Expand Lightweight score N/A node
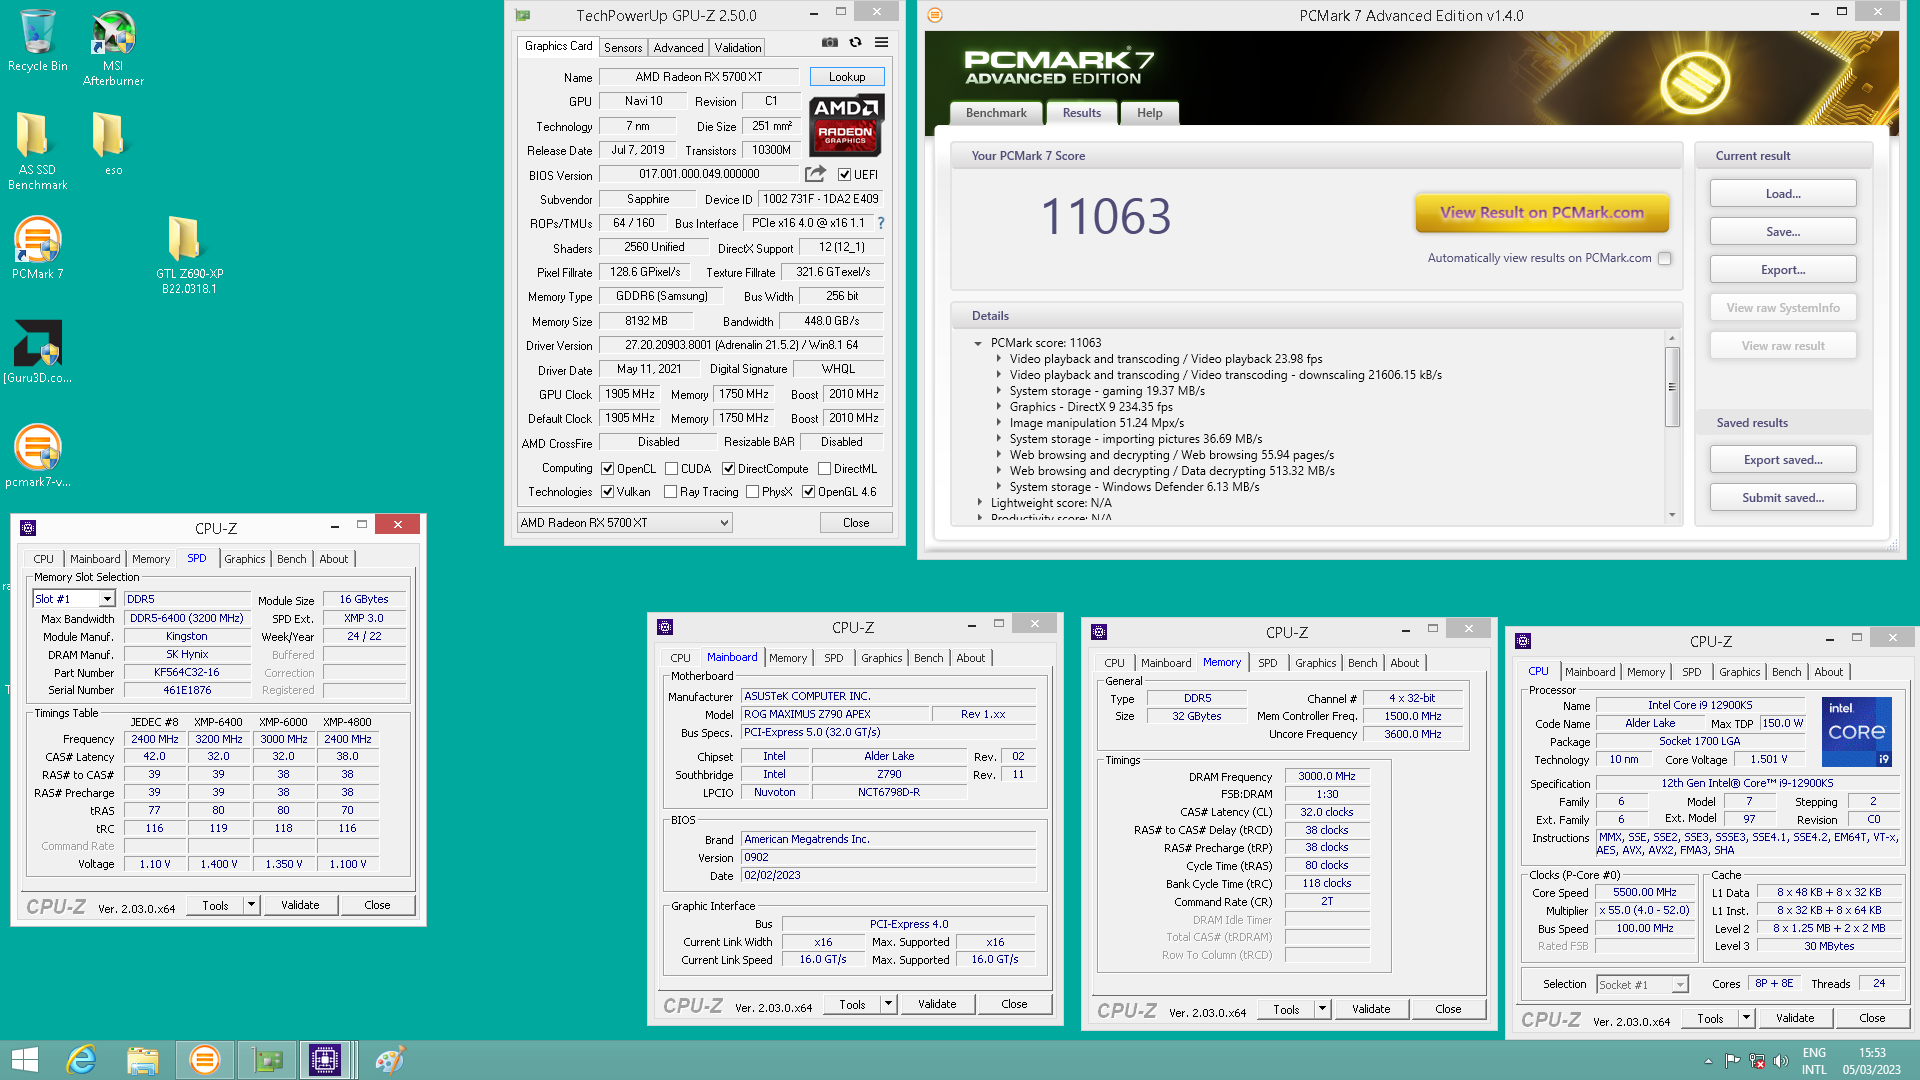 tap(979, 503)
